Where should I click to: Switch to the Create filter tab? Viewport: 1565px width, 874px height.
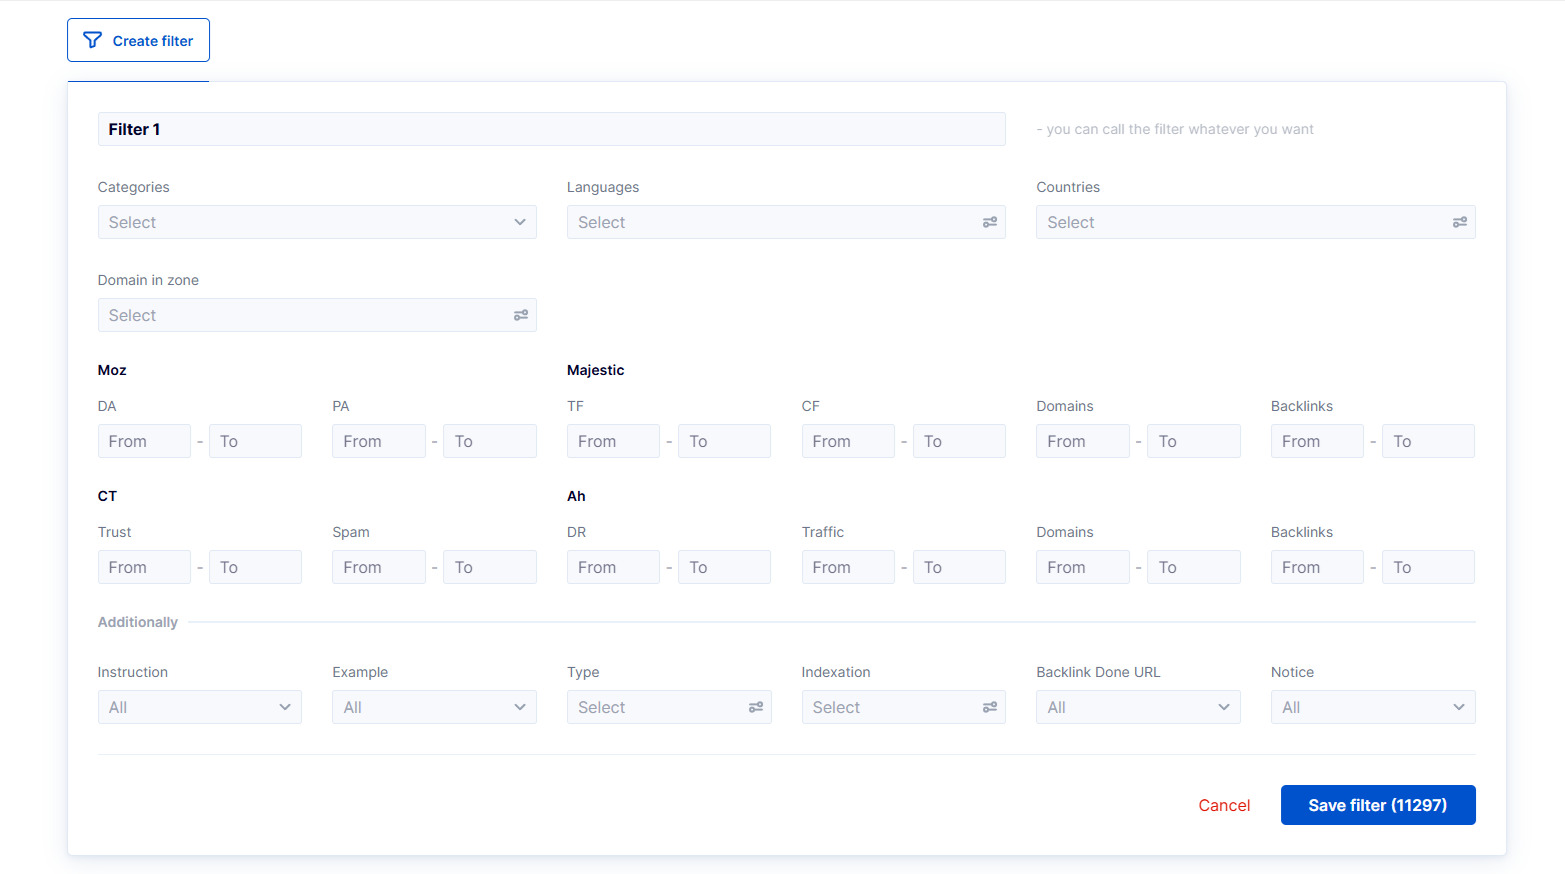138,40
